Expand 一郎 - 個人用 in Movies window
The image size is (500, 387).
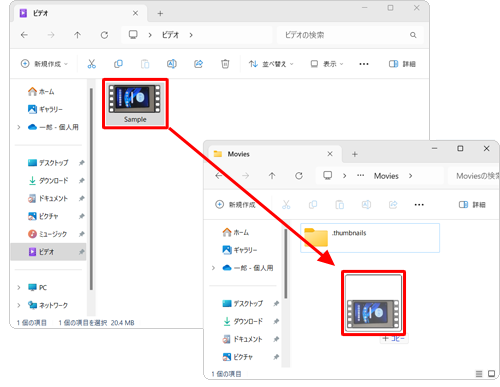point(213,268)
